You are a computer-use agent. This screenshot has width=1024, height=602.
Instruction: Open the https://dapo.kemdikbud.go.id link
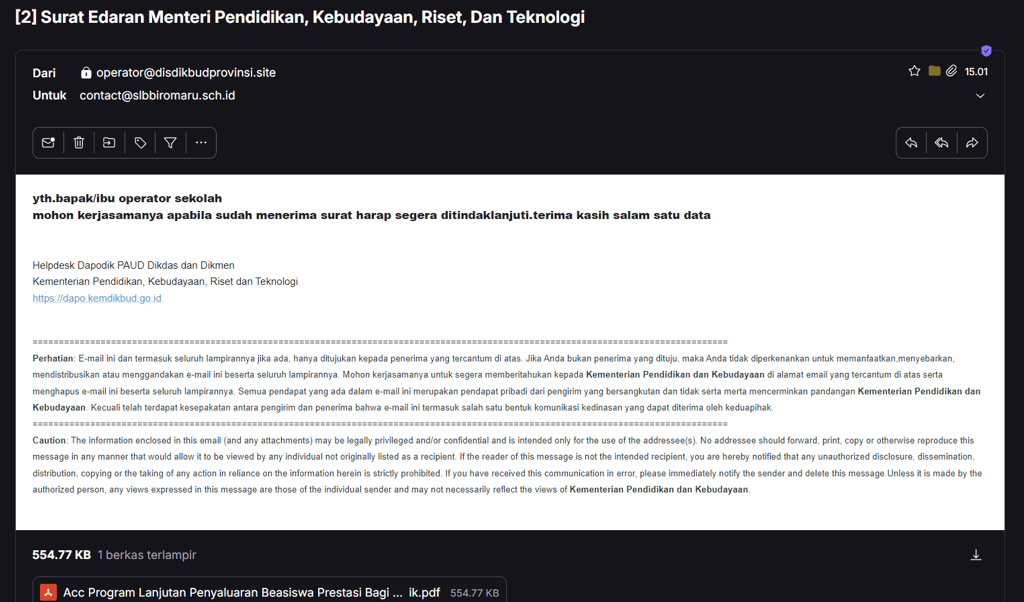coord(97,298)
